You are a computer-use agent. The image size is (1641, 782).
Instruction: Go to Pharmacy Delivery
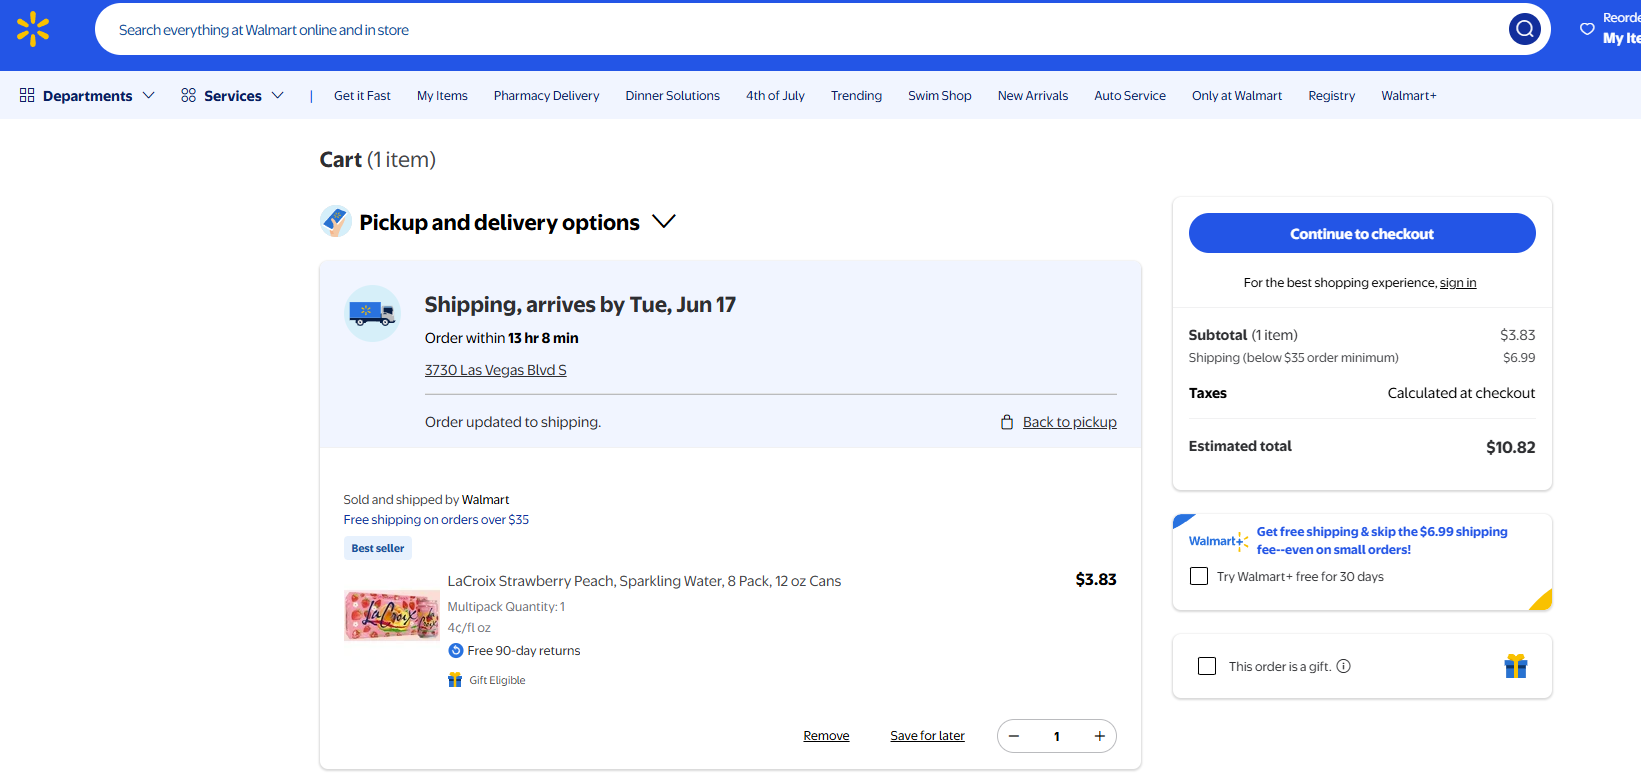546,96
